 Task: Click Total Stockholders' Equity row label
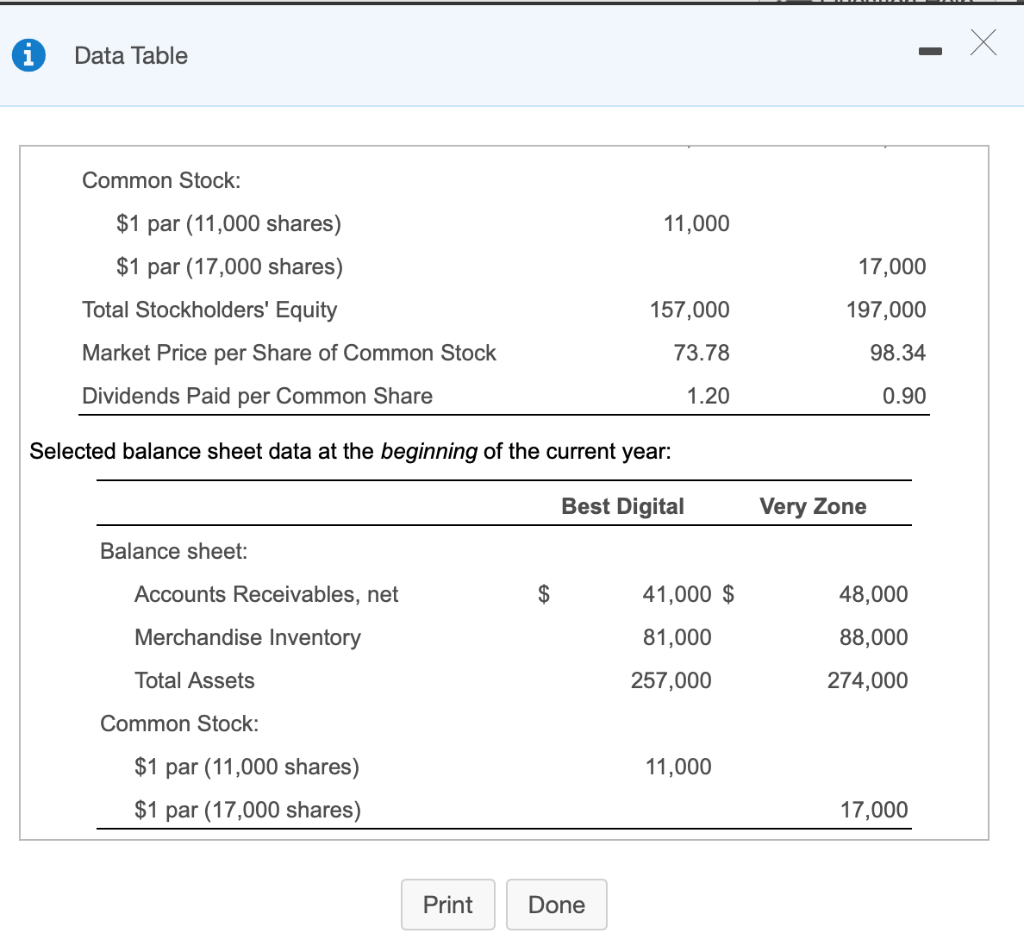point(210,309)
